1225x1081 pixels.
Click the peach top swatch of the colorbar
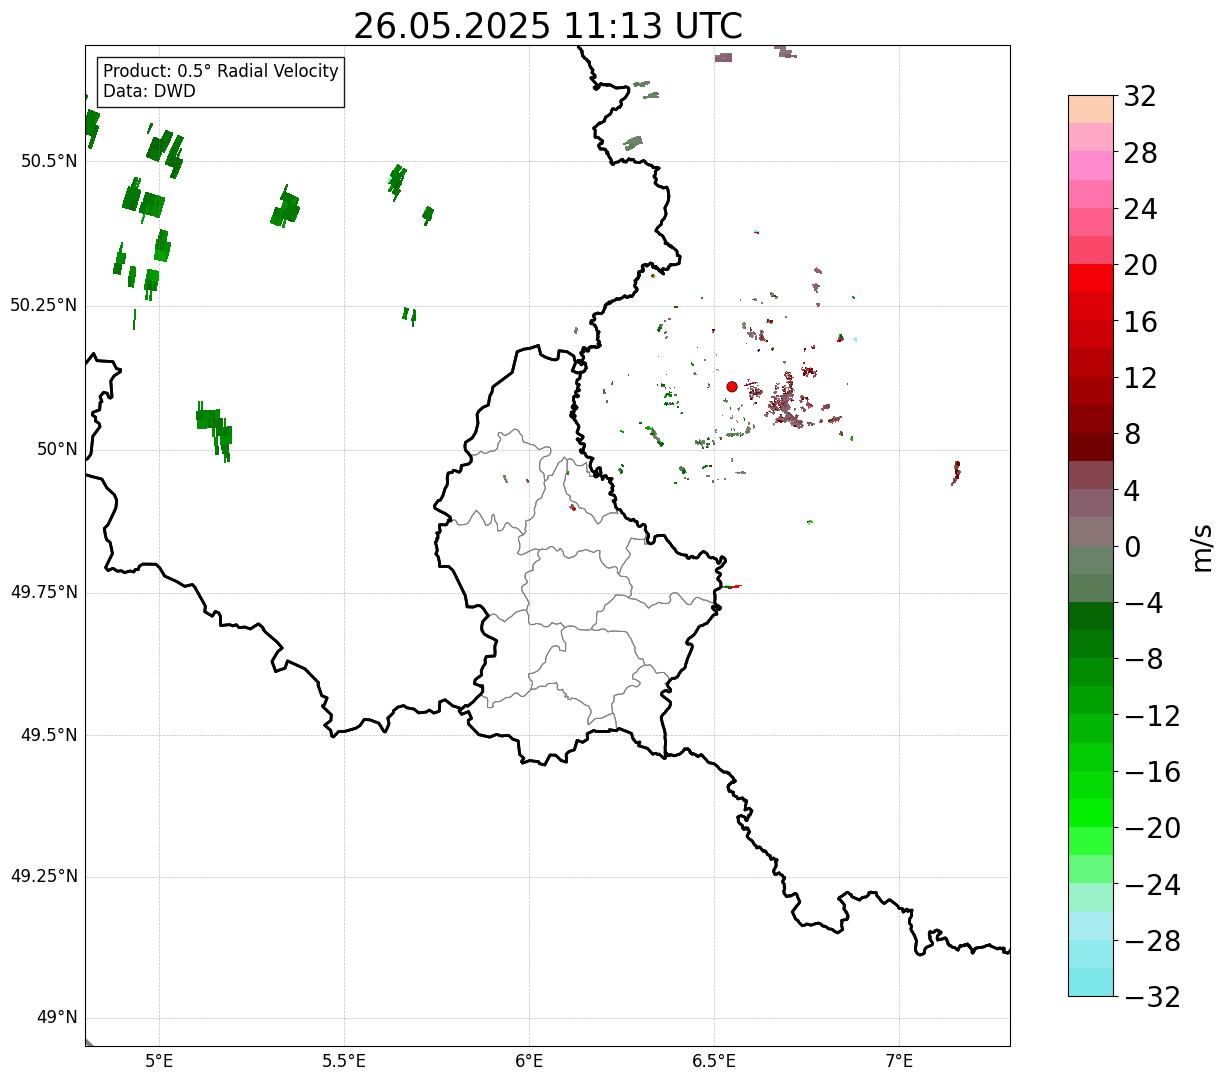1091,109
